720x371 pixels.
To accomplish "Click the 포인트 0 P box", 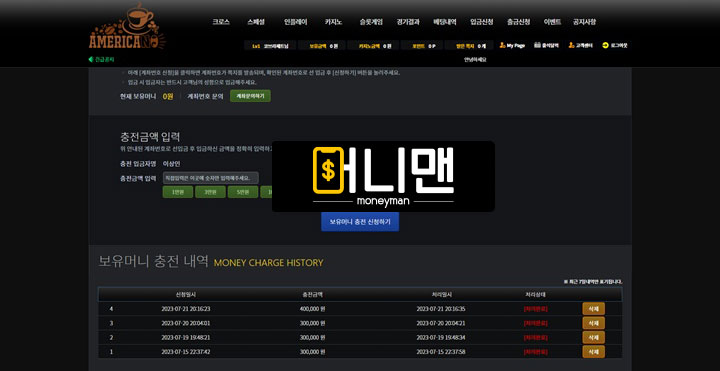I will point(422,45).
